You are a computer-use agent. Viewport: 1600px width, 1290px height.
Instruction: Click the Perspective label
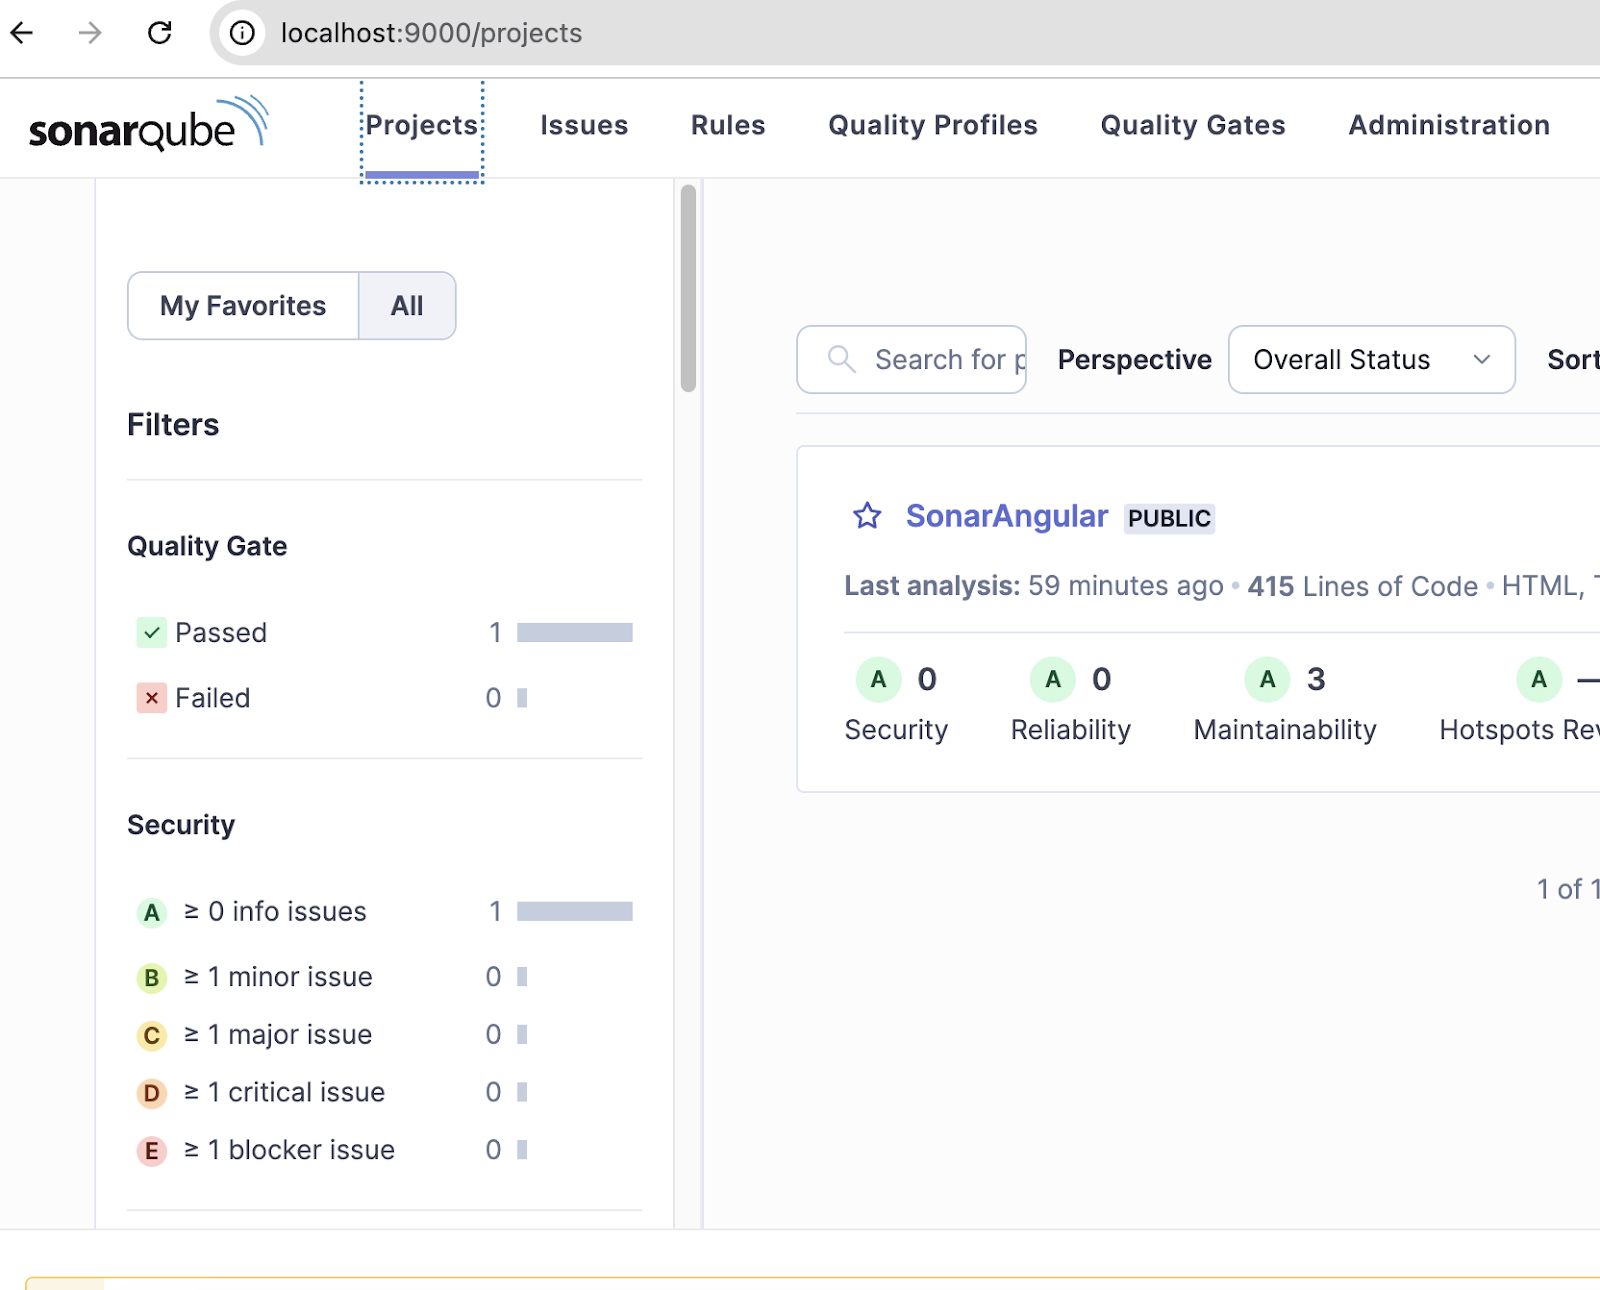point(1134,359)
